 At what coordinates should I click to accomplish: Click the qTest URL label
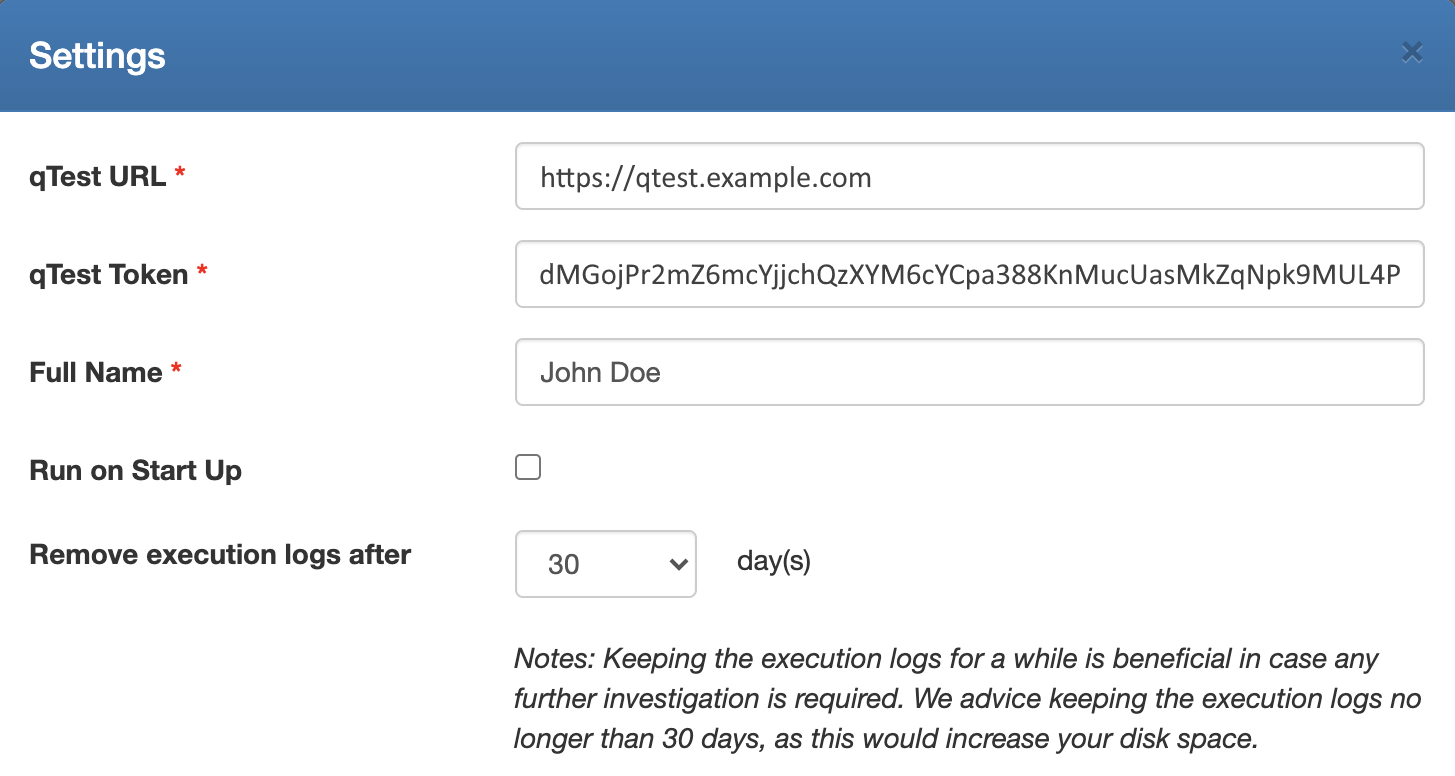(x=97, y=177)
